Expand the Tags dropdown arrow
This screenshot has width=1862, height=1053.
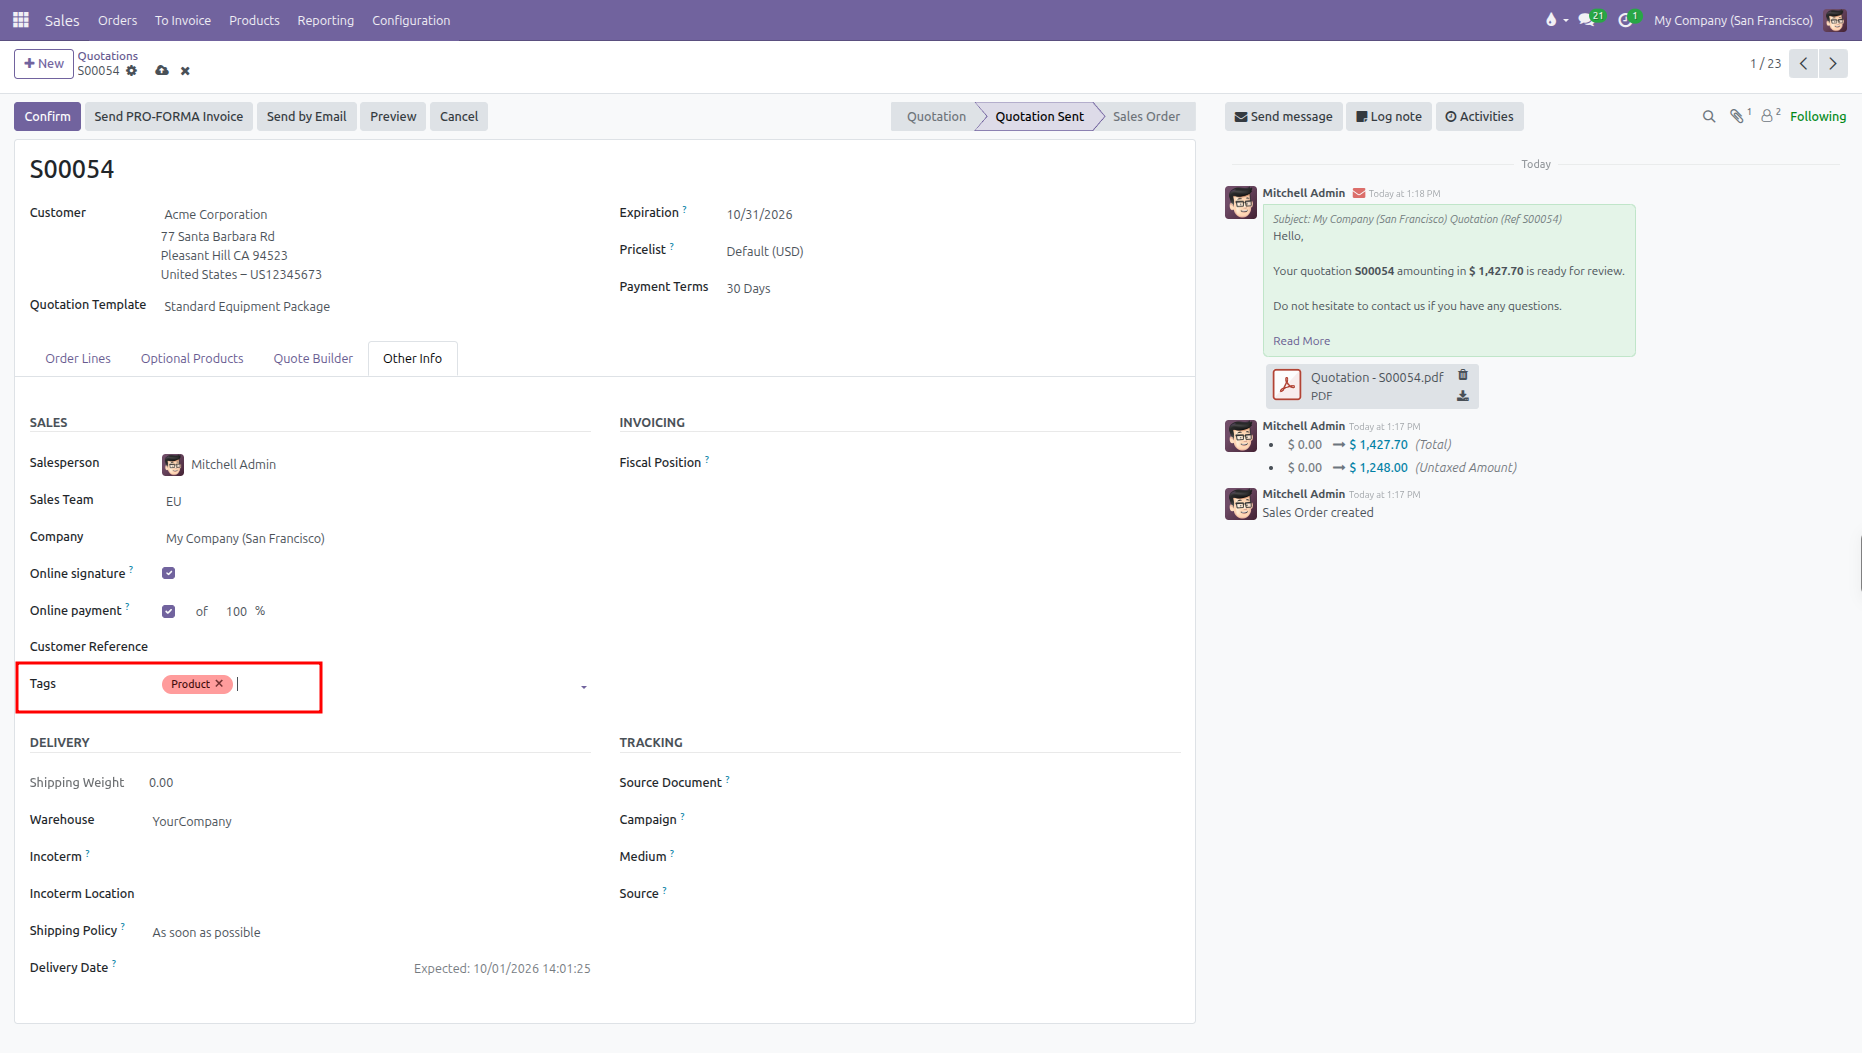(x=584, y=687)
